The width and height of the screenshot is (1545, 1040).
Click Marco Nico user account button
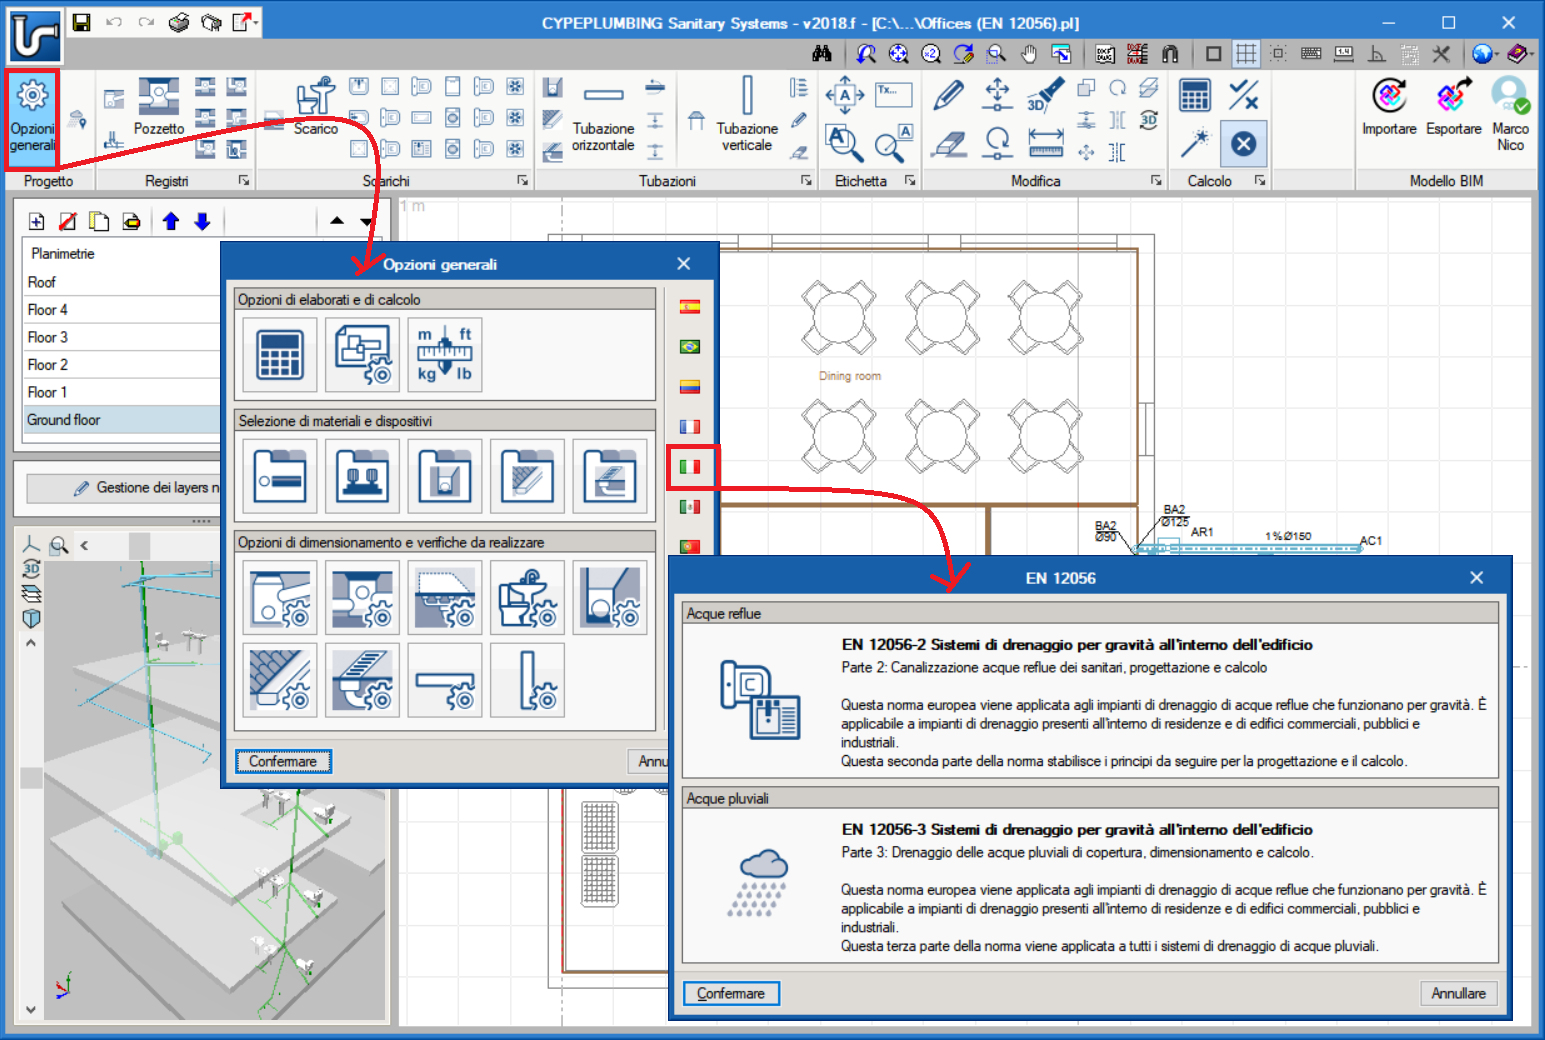pos(1510,115)
